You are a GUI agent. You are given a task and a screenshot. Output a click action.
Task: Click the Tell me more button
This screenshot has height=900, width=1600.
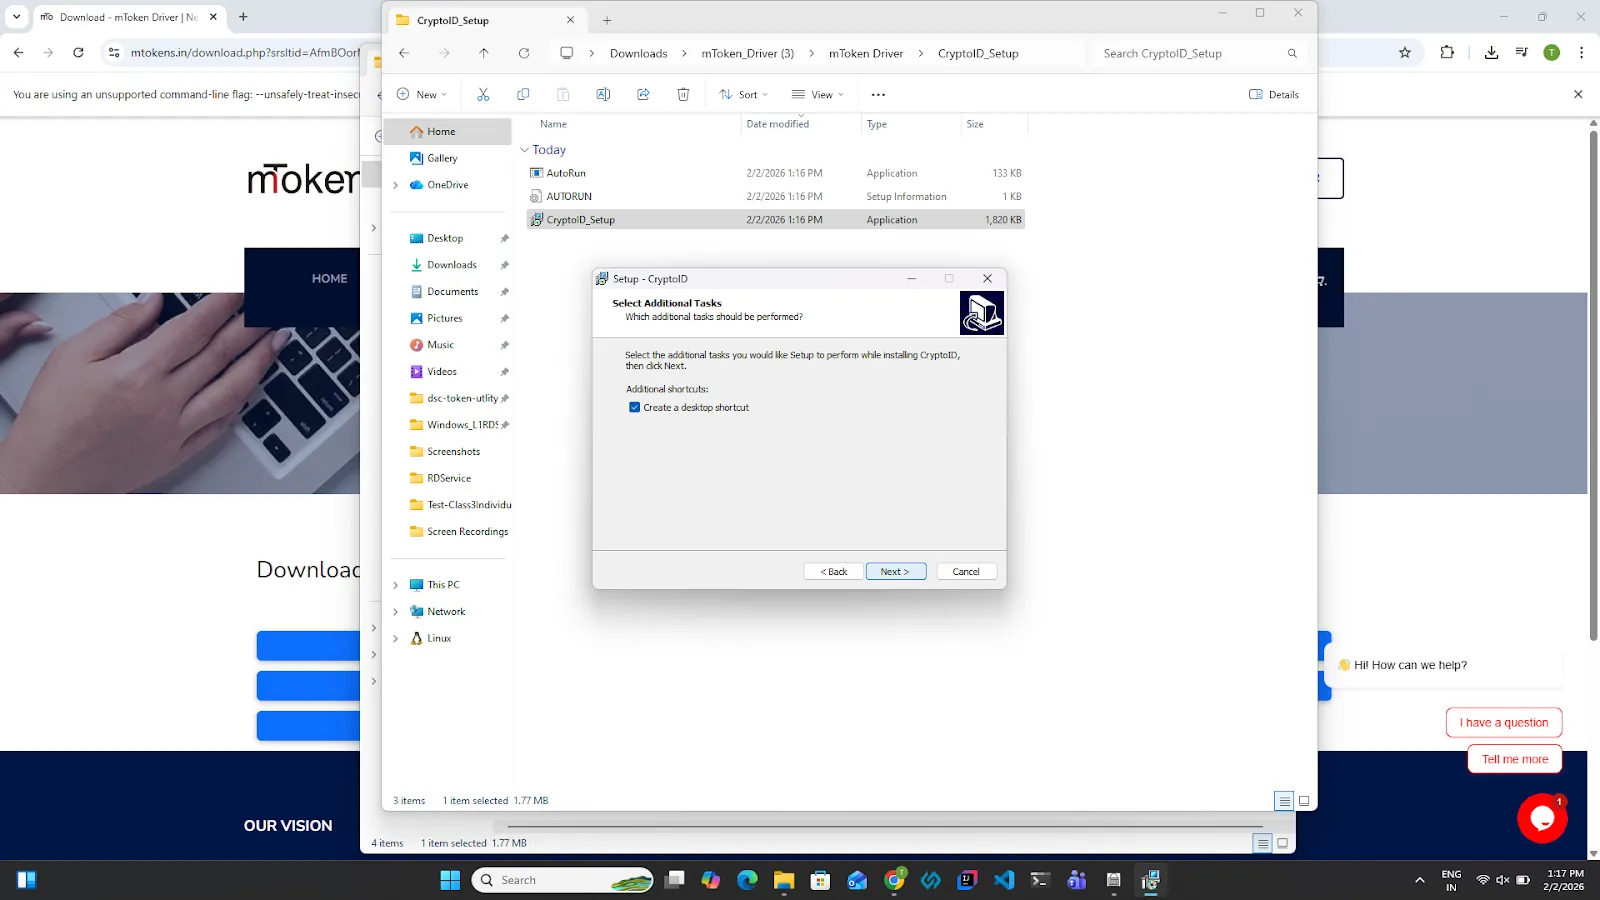1515,760
